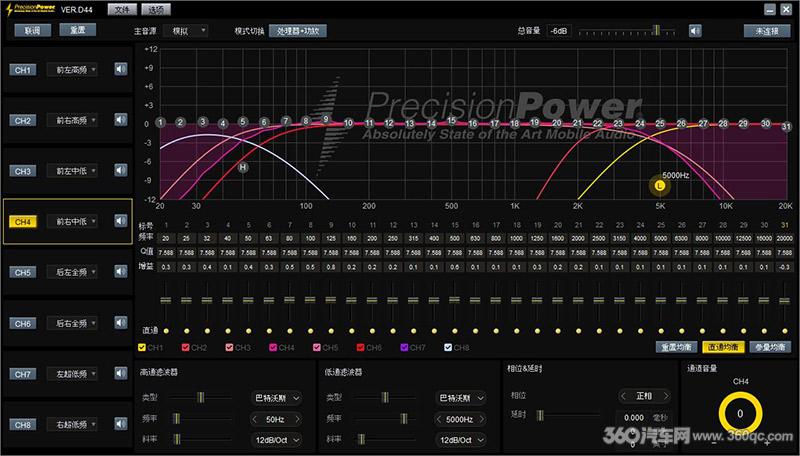The image size is (800, 456).
Task: Toggle the CH5 curve checkbox
Action: [x=317, y=347]
